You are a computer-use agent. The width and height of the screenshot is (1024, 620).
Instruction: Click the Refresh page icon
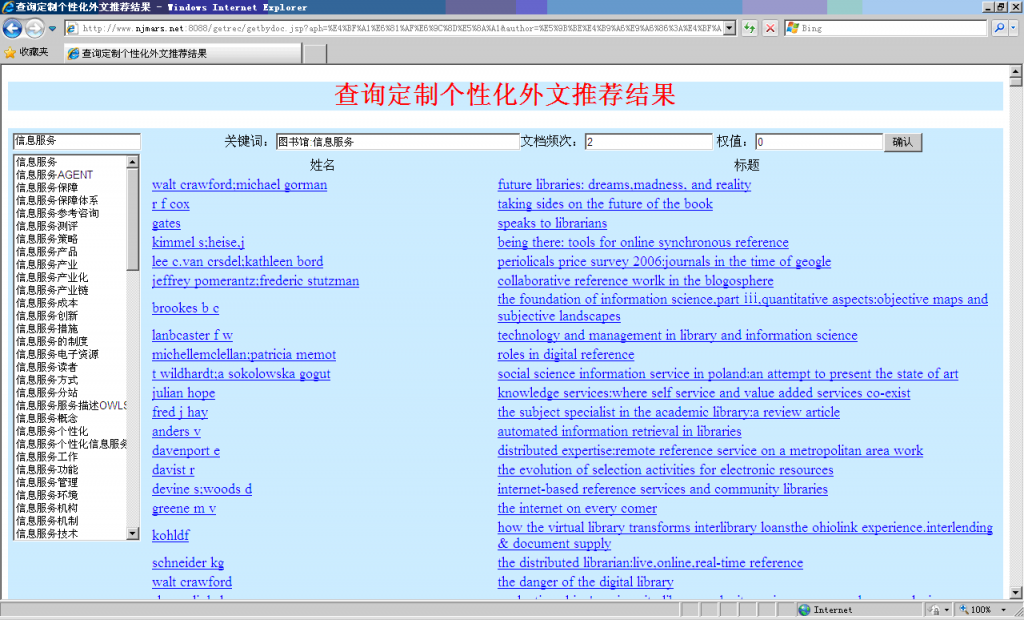749,28
